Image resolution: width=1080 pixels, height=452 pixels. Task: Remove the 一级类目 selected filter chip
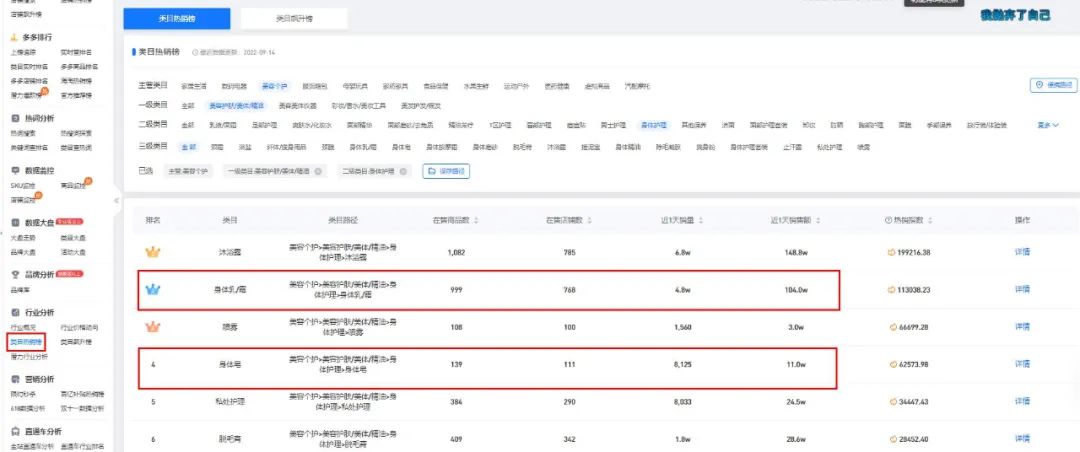(318, 171)
